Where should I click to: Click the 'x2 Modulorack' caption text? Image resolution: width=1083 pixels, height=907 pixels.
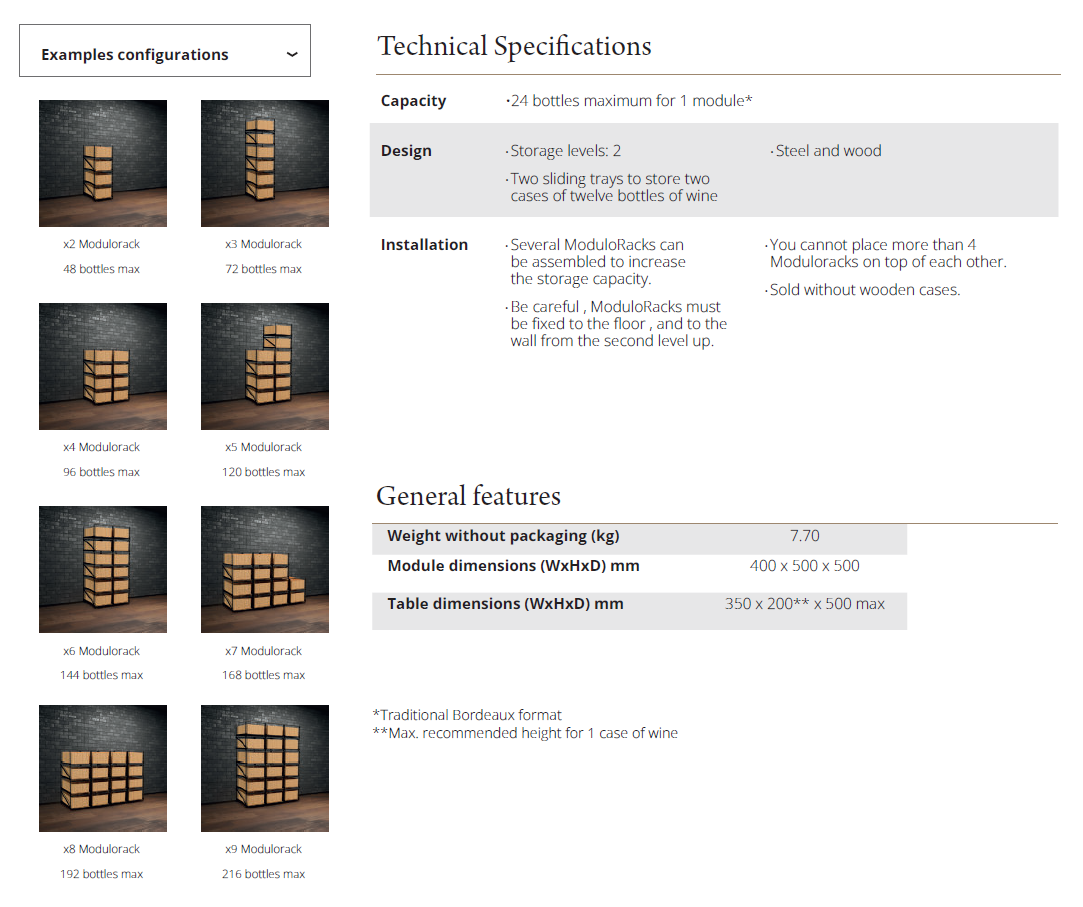(101, 244)
